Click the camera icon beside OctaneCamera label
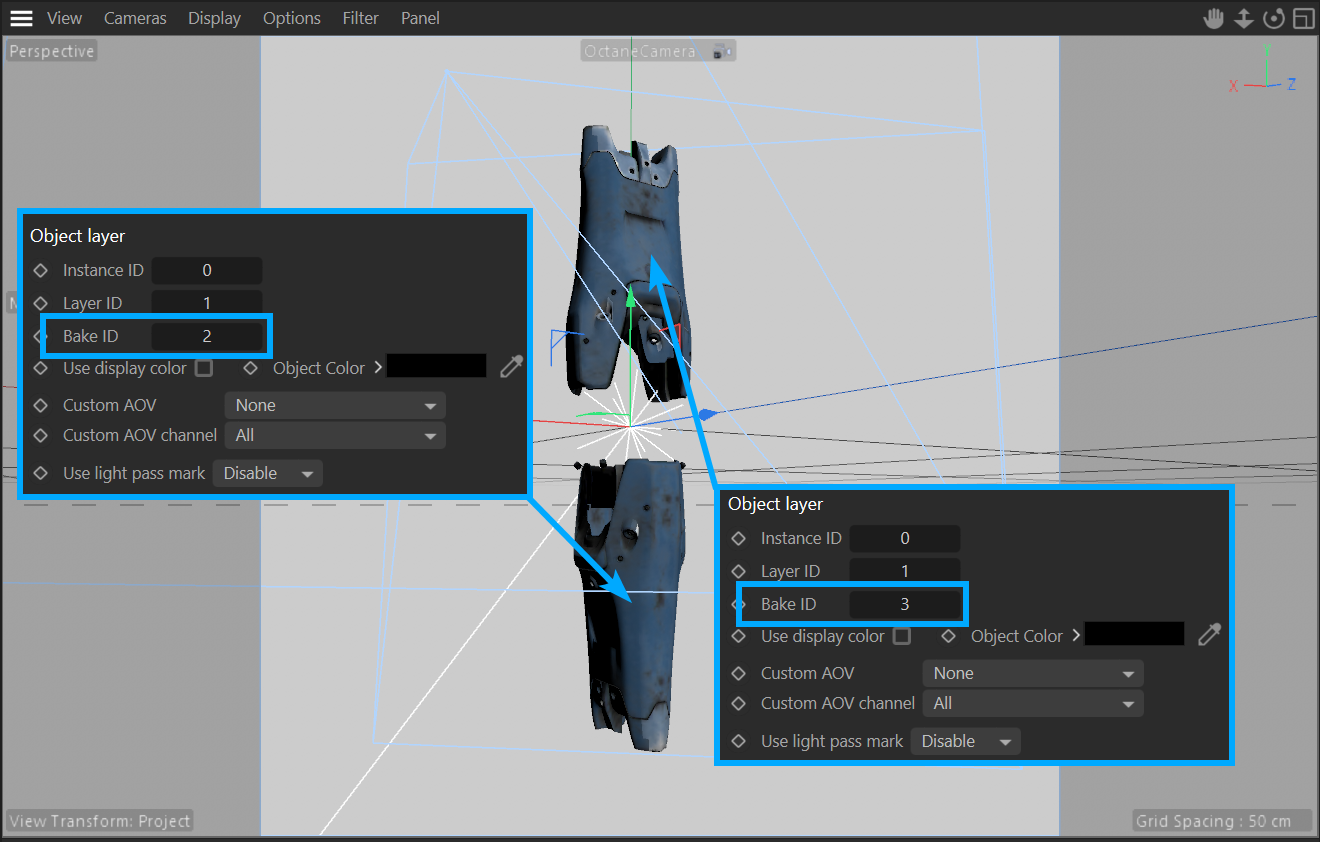Screen dimensions: 1320x842 (721, 51)
